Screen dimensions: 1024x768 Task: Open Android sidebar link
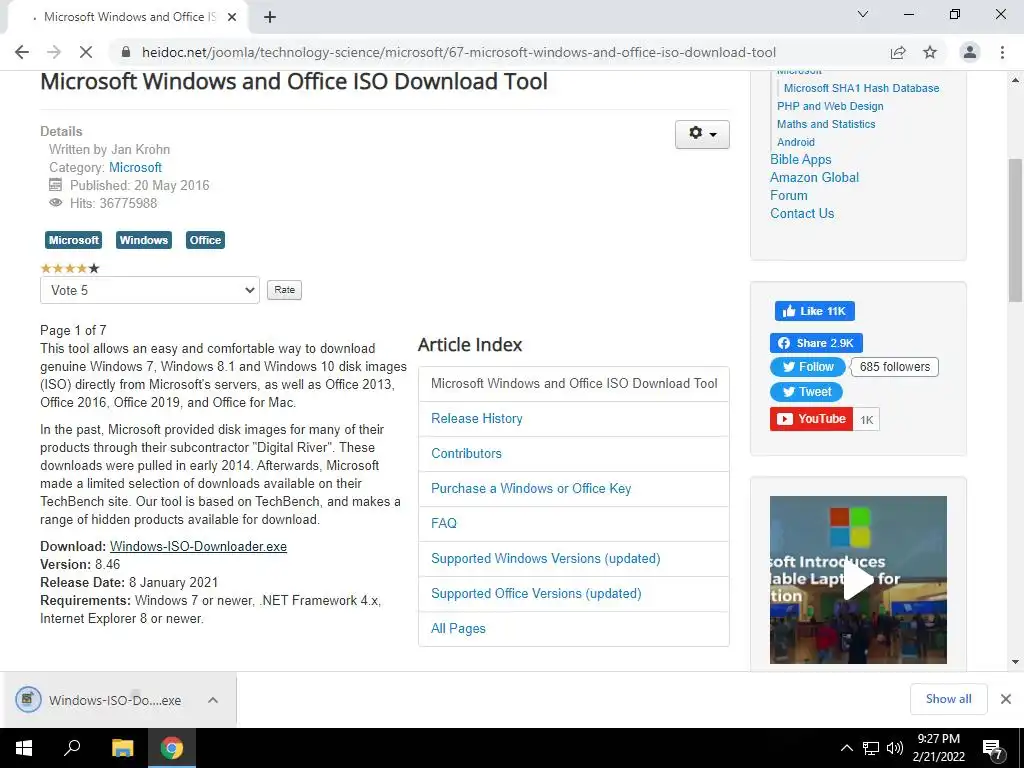pos(795,142)
